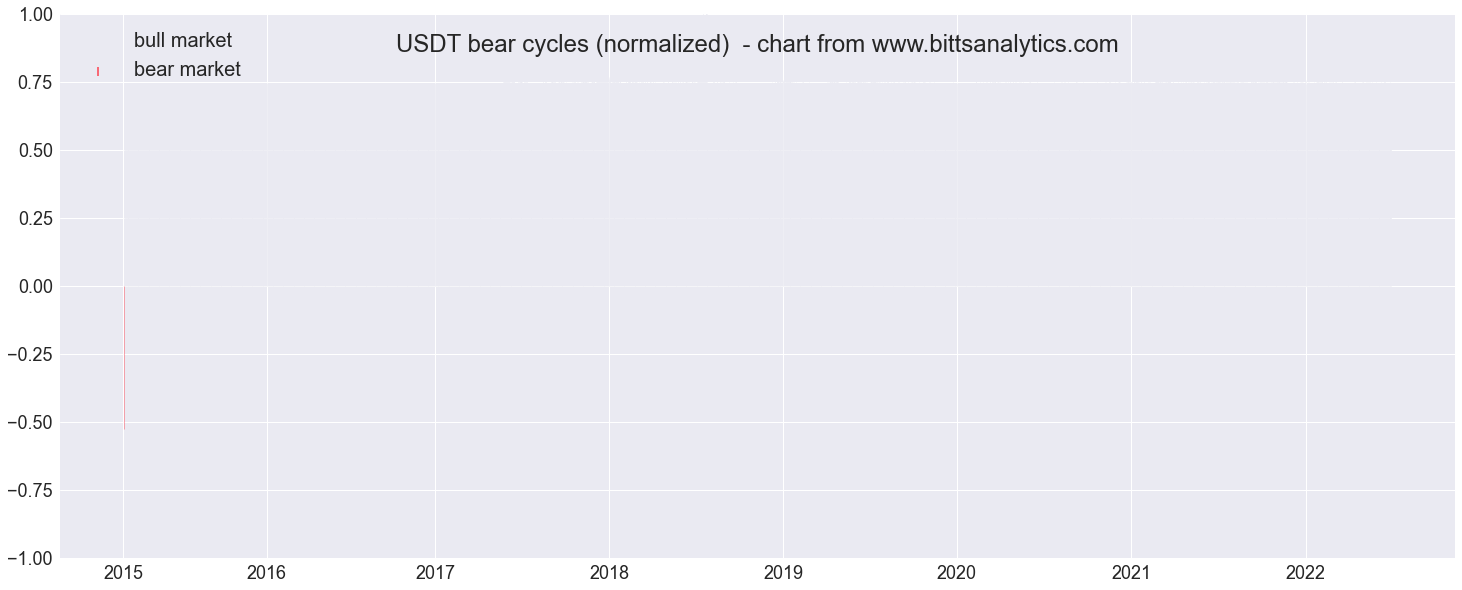Select the 2019 x-axis label
Viewport: 1462px width, 590px height.
783,573
